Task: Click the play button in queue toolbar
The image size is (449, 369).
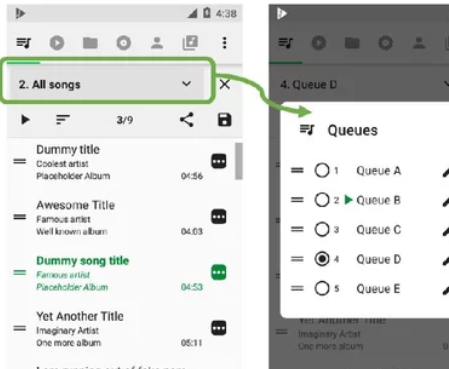Action: 25,120
